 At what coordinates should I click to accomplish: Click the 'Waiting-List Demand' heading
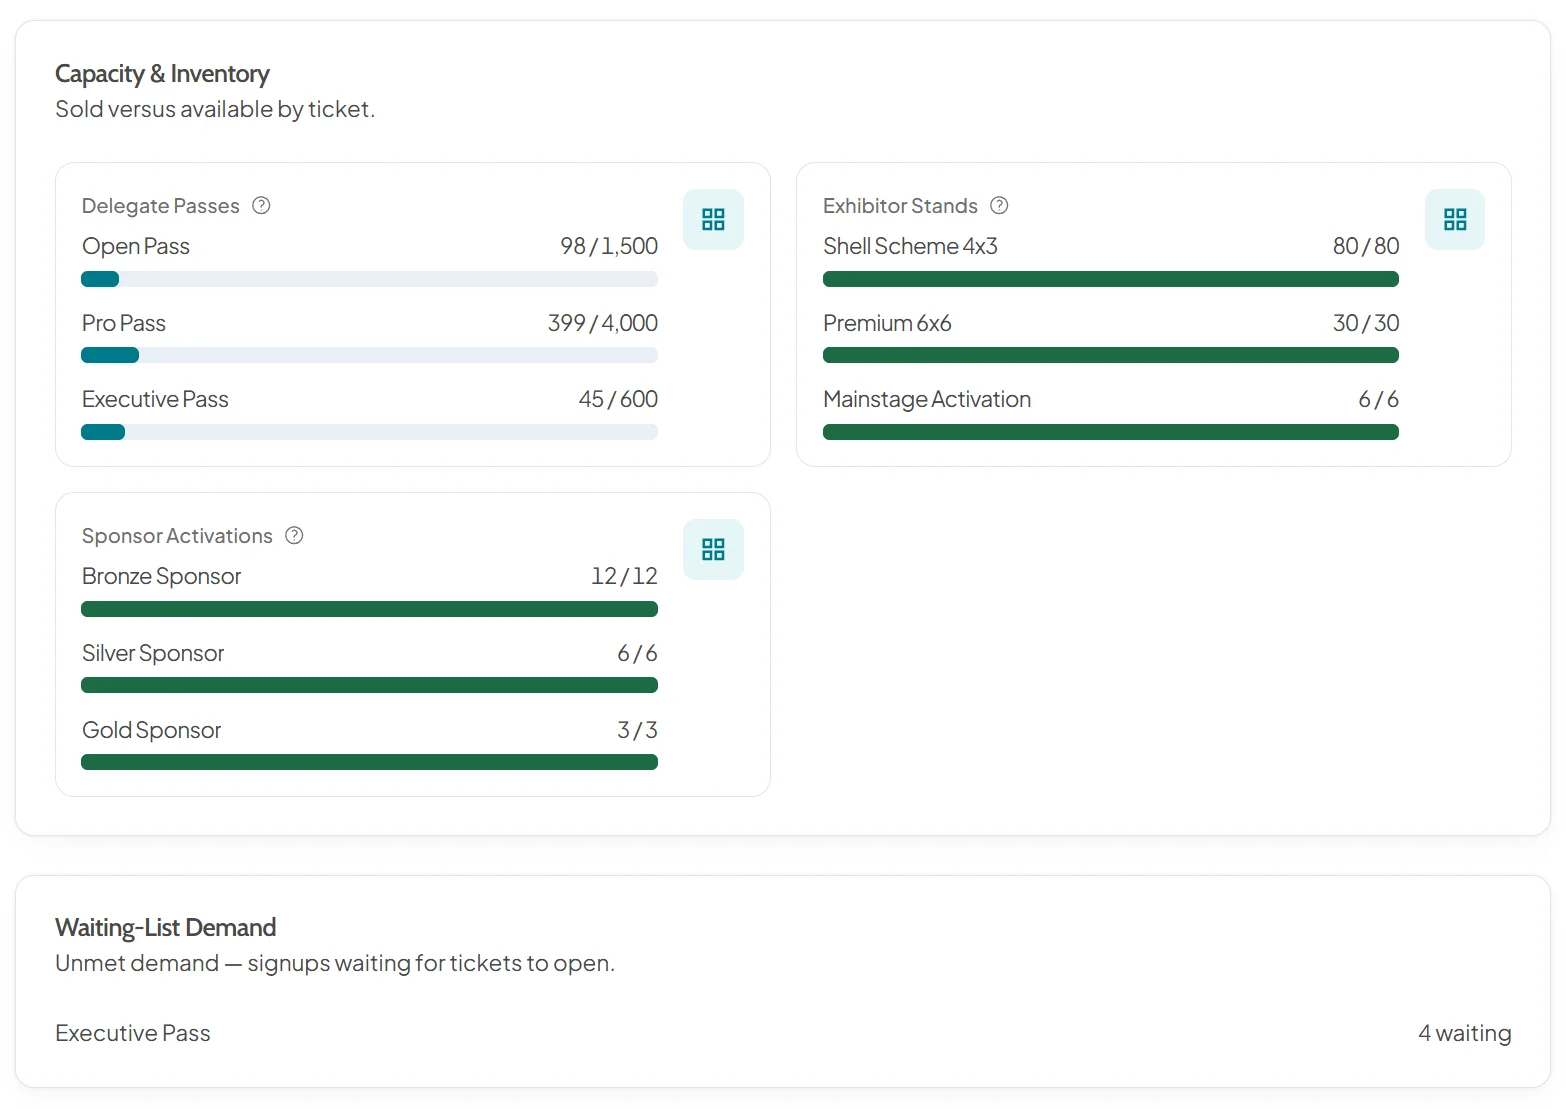click(x=165, y=927)
